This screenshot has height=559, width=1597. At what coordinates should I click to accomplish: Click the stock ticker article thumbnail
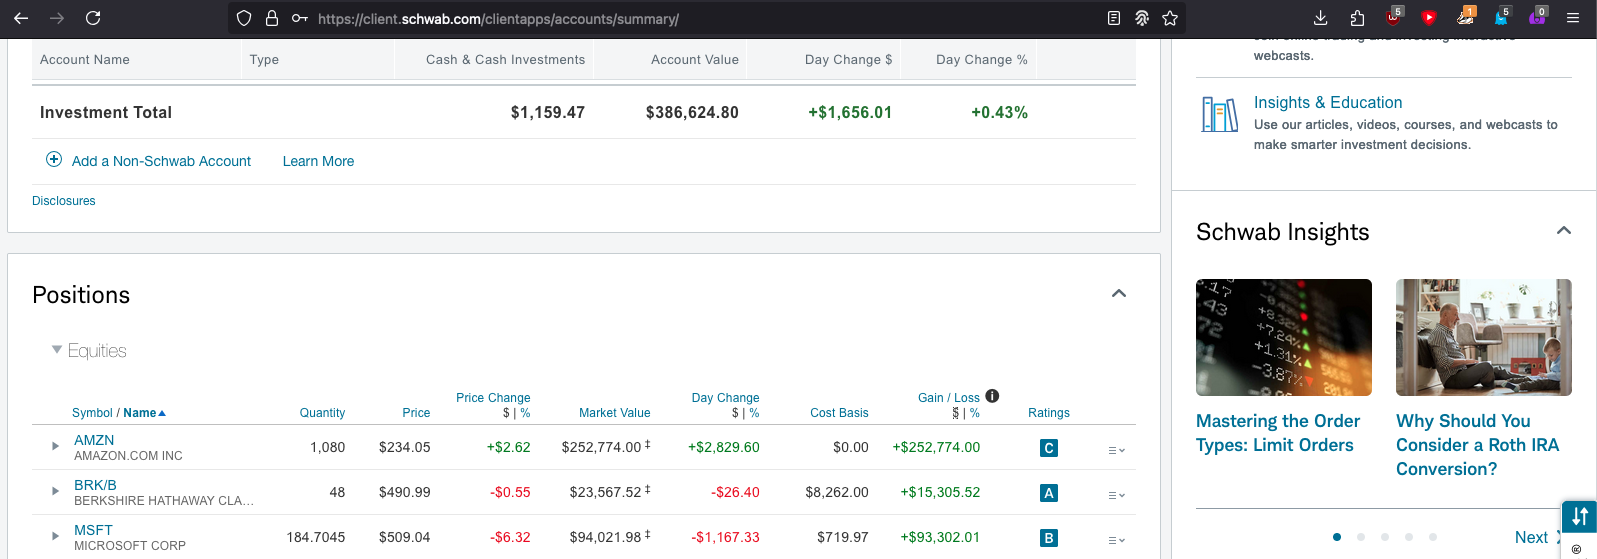point(1284,337)
